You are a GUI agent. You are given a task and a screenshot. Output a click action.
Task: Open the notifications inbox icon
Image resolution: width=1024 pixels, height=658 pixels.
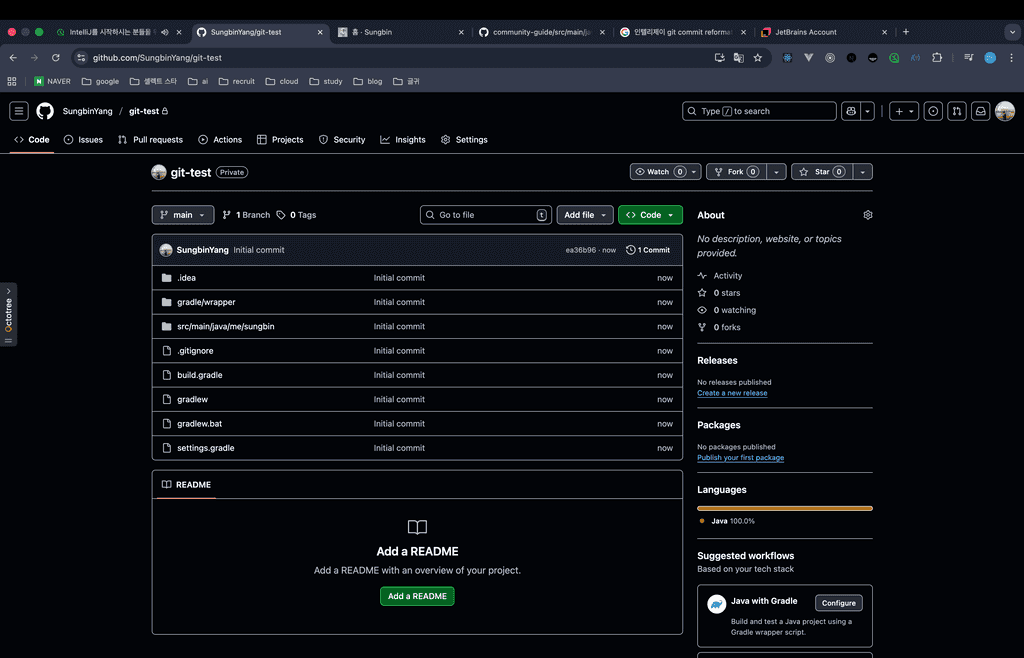tap(981, 111)
